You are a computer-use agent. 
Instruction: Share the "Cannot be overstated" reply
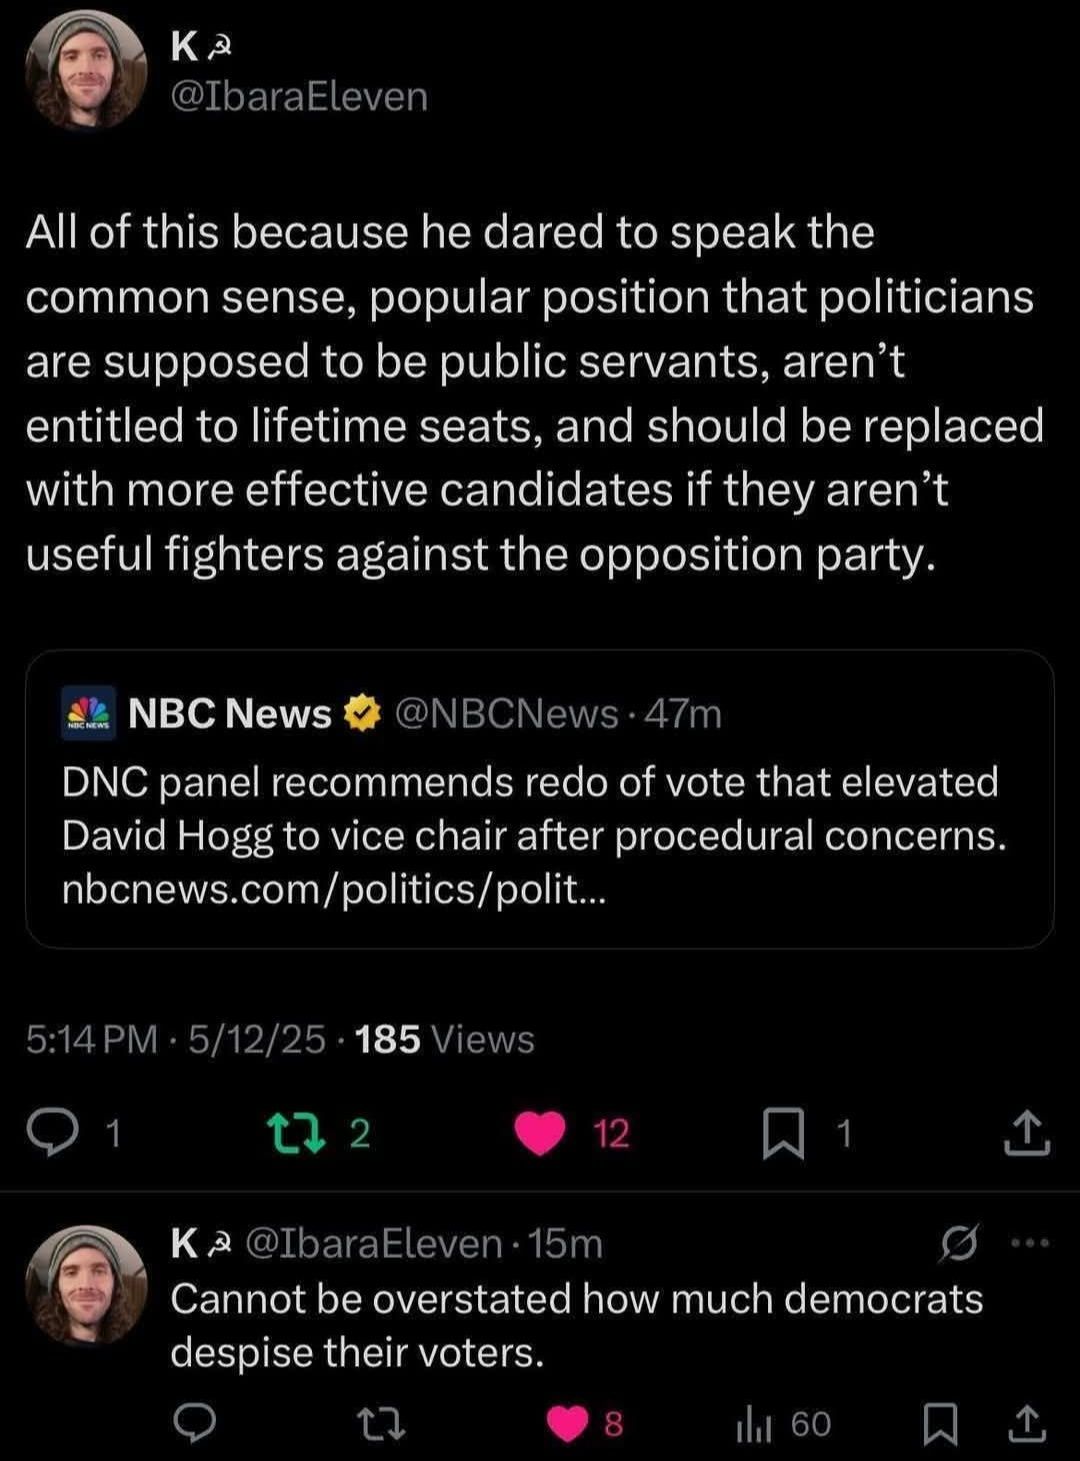1026,1423
